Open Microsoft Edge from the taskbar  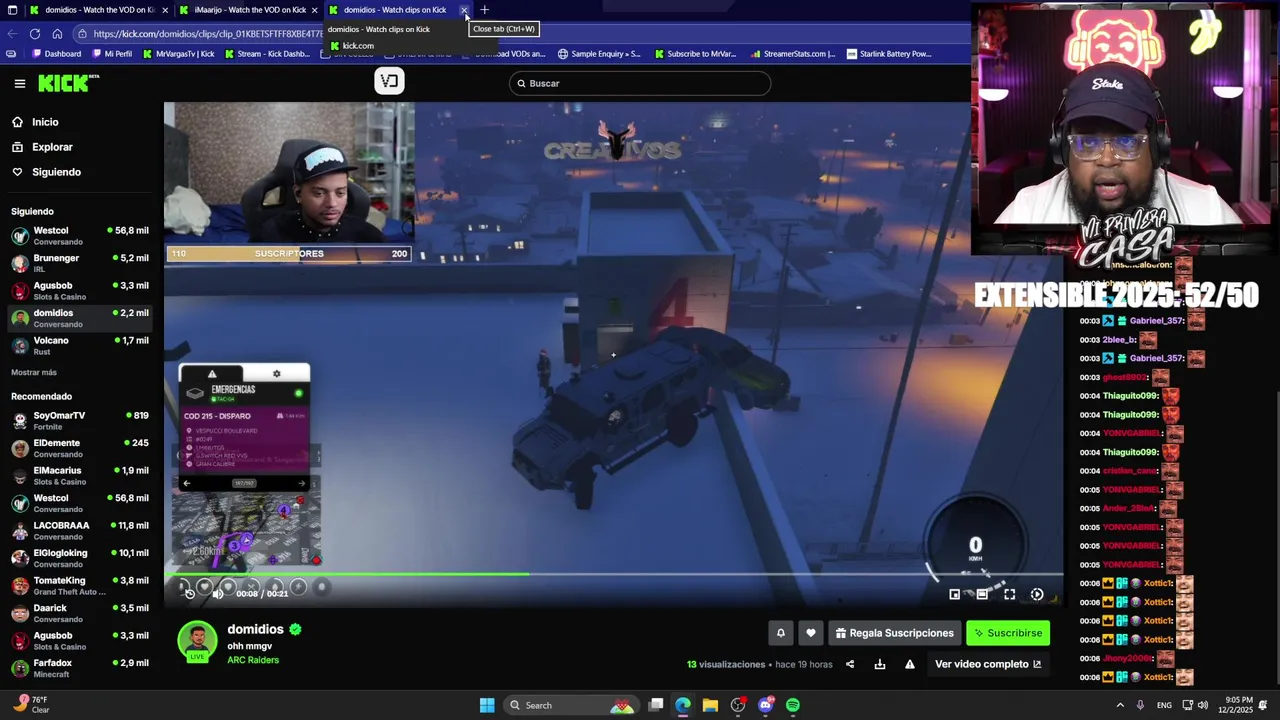(683, 705)
